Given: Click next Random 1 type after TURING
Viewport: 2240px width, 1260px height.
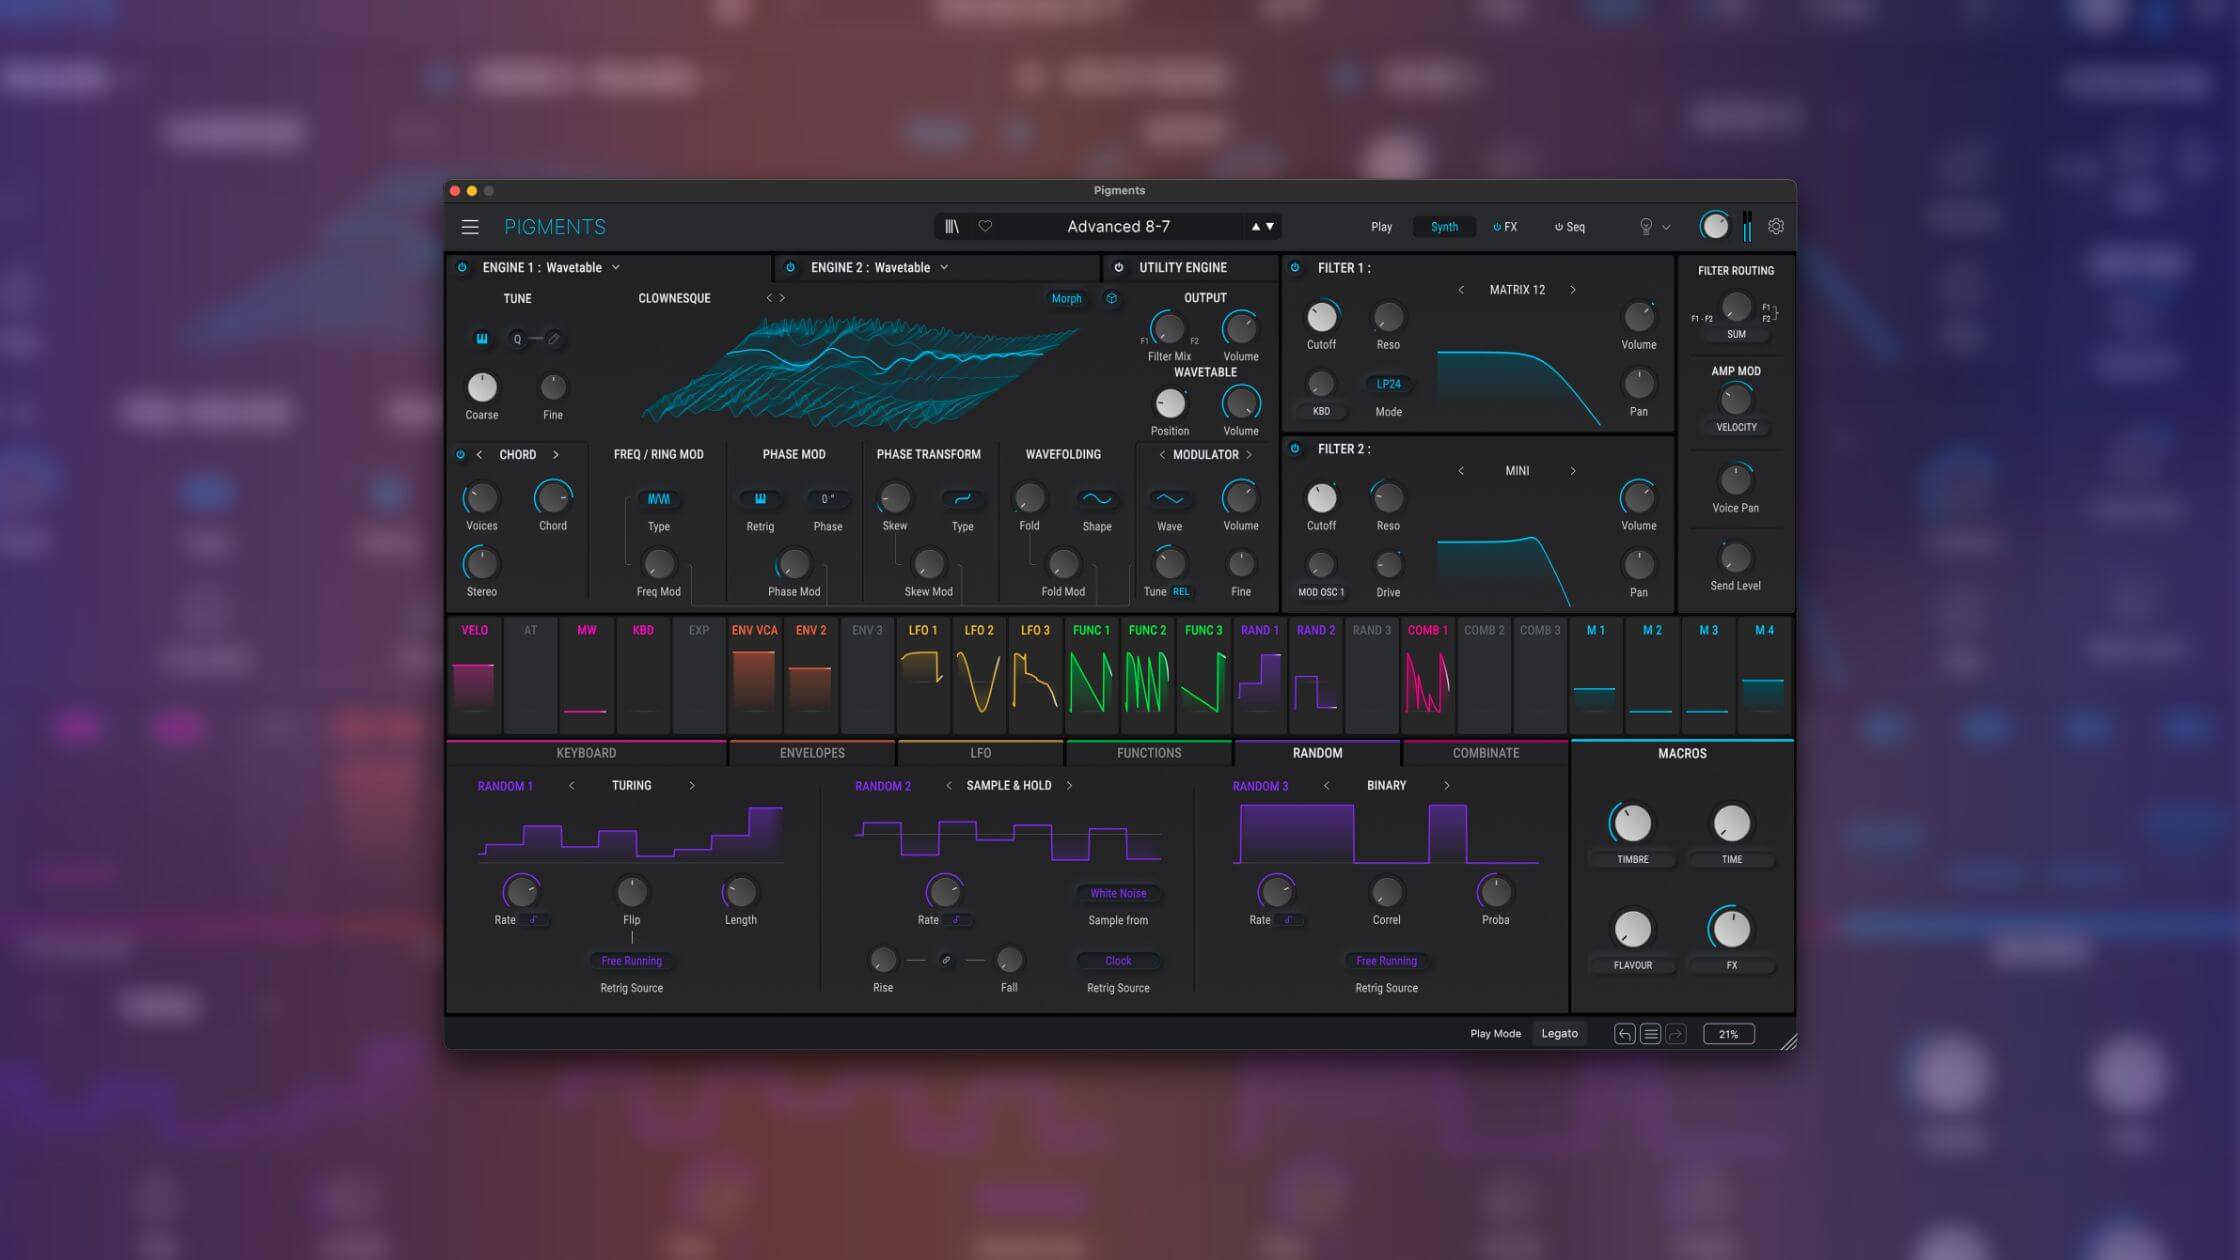Looking at the screenshot, I should [692, 786].
